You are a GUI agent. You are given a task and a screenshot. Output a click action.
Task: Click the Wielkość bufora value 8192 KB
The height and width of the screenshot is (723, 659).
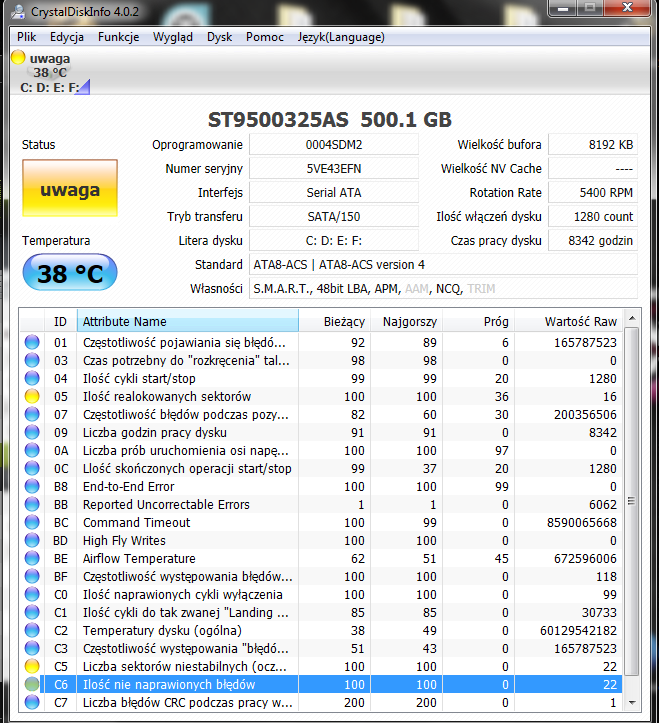[593, 144]
